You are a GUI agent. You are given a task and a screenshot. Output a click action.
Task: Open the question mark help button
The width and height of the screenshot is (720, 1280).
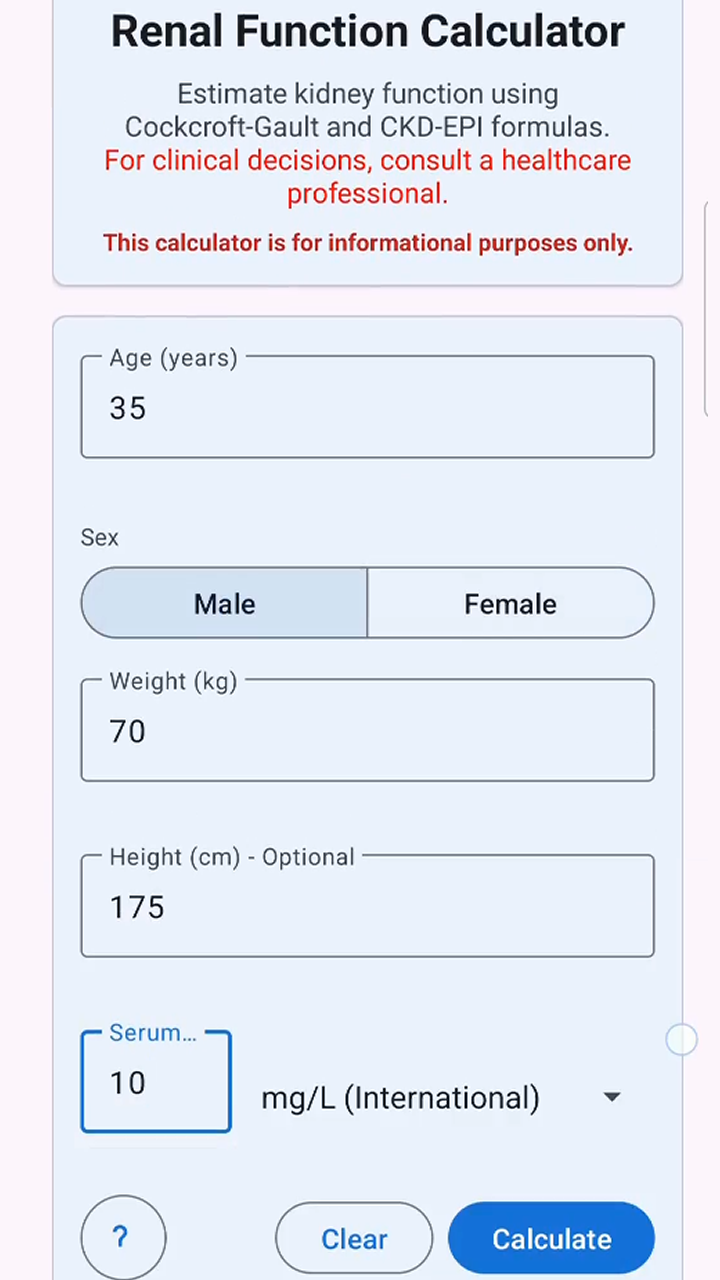tap(123, 1238)
